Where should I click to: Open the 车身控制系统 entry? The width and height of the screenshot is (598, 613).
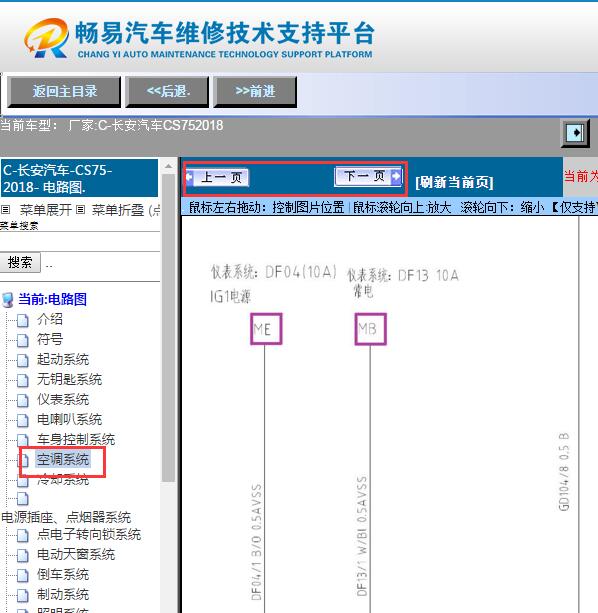click(76, 439)
